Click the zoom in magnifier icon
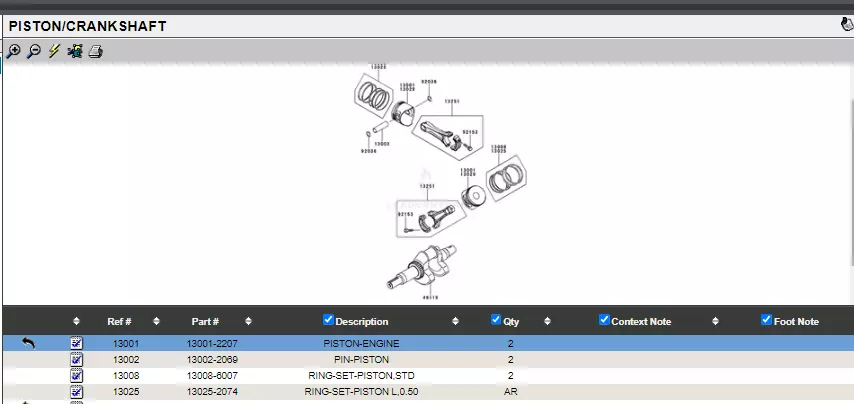Screen dimensions: 854x404 pos(13,52)
